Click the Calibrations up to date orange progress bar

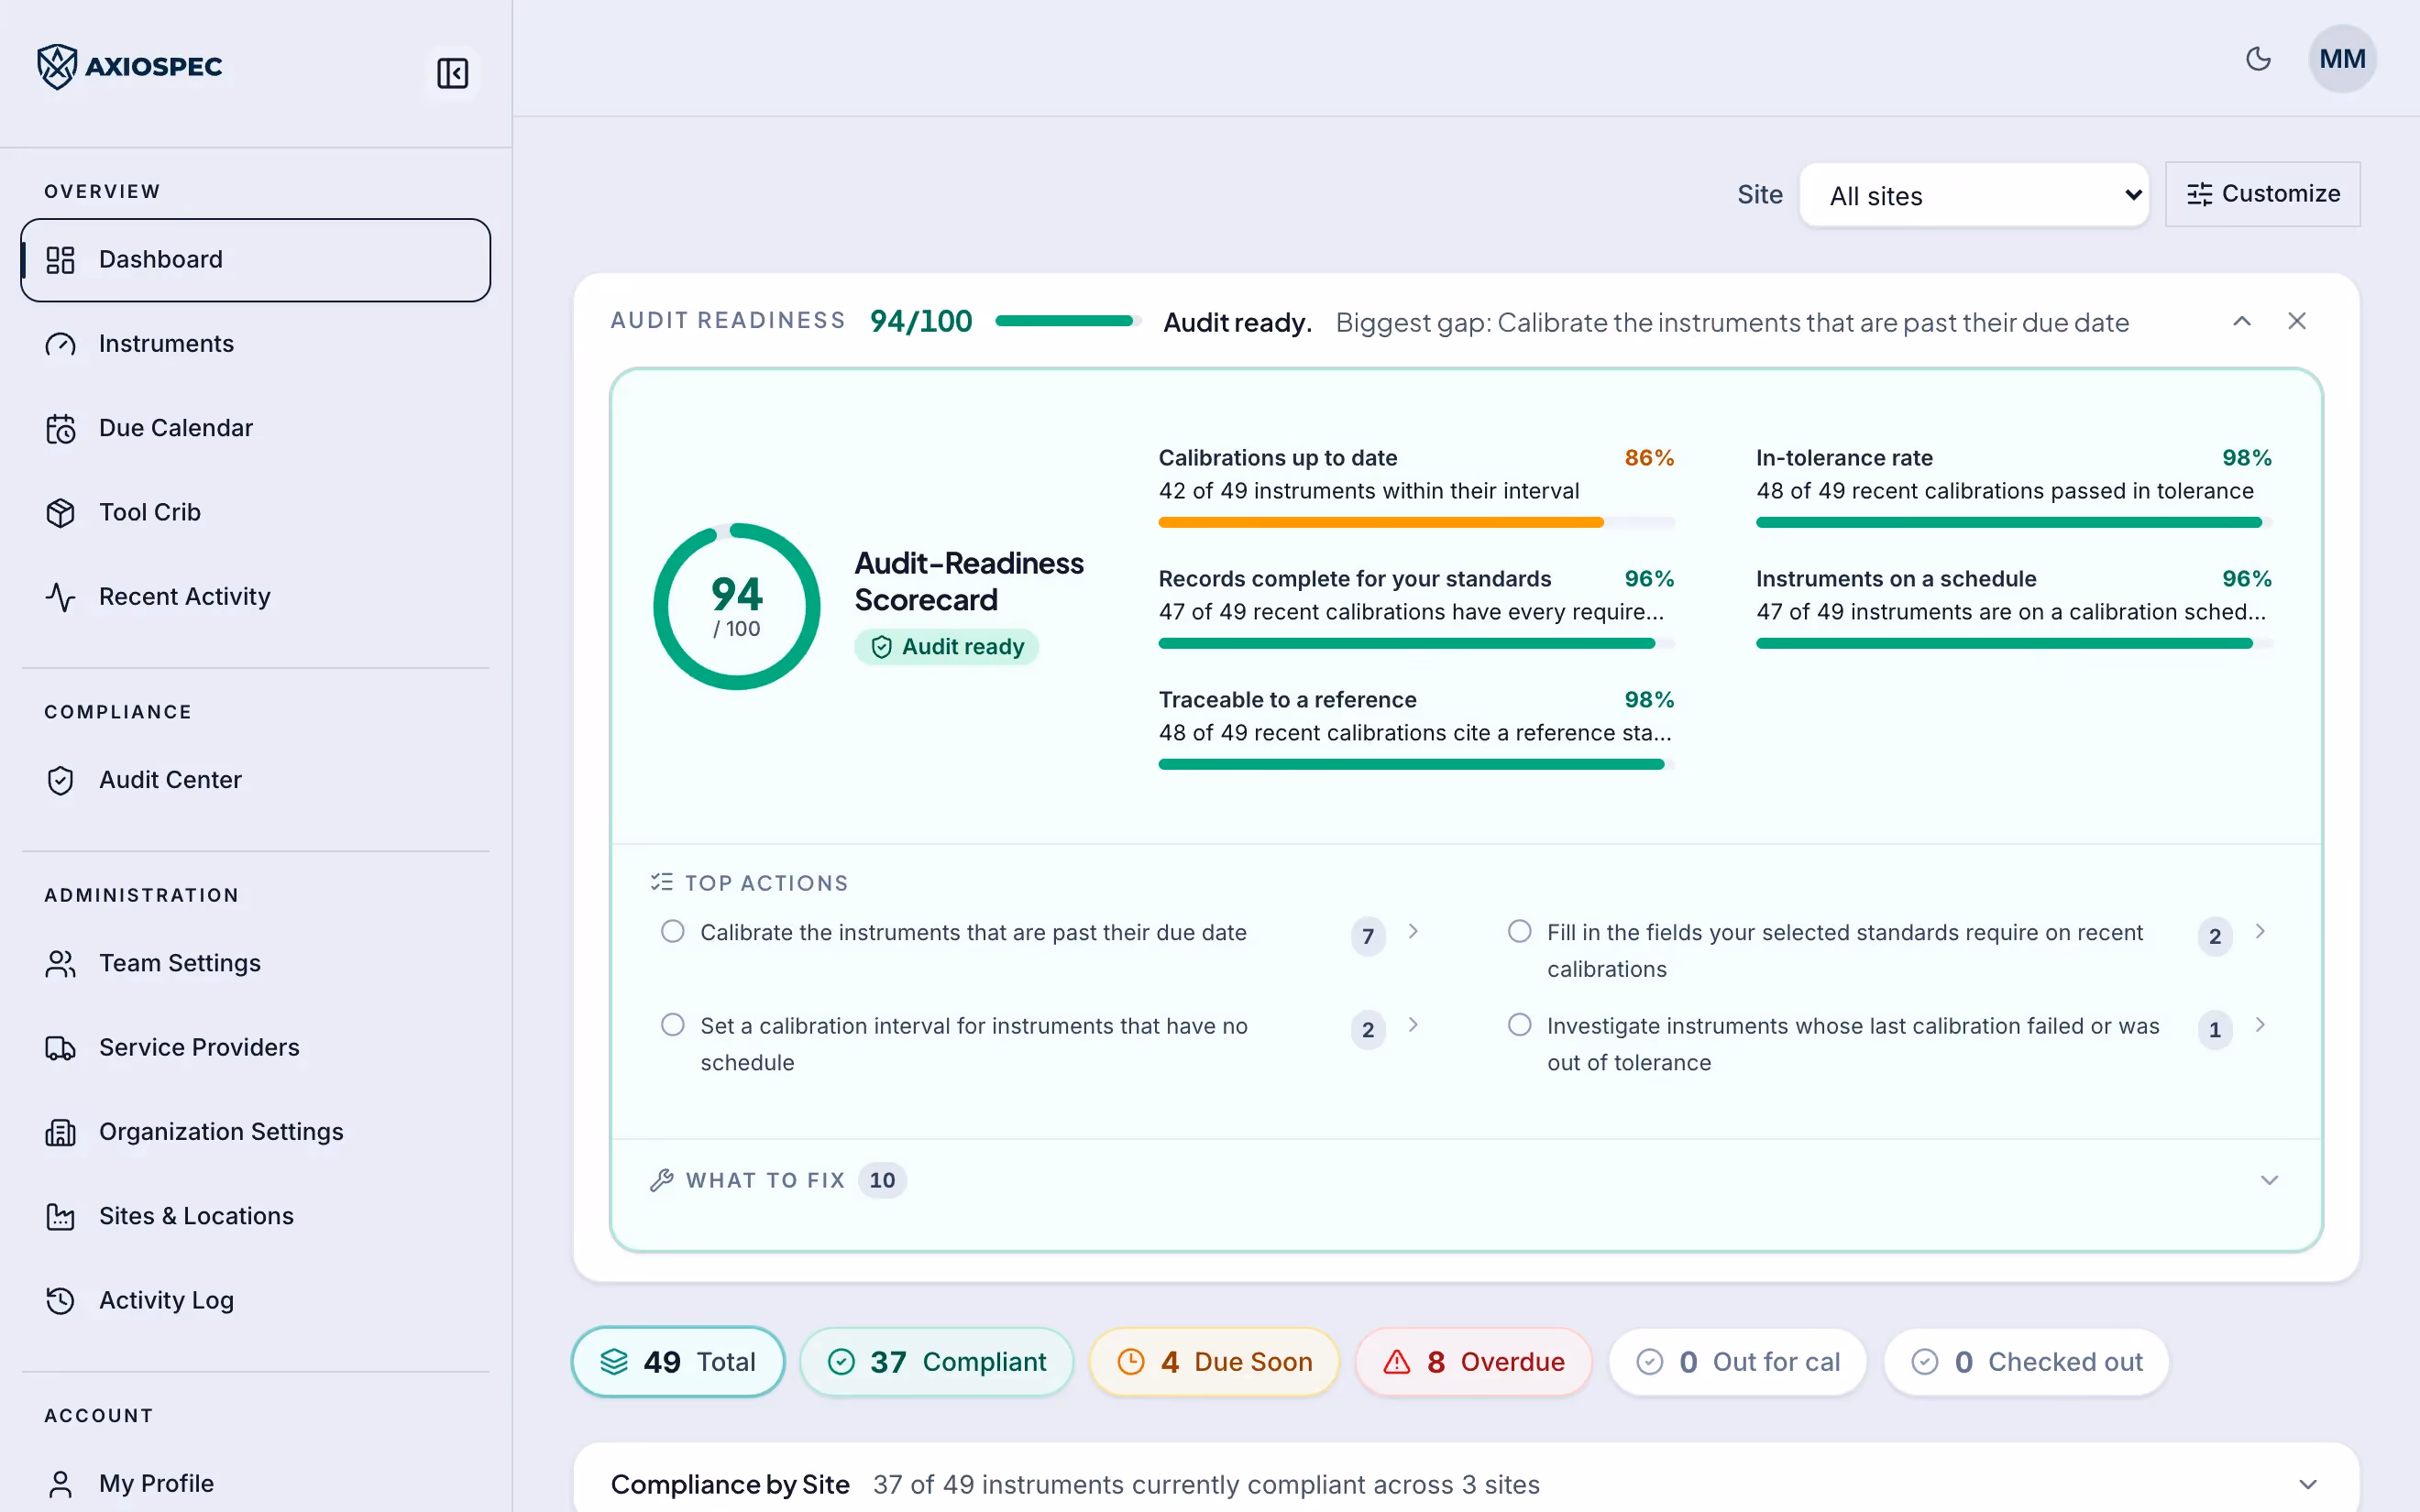1416,522
